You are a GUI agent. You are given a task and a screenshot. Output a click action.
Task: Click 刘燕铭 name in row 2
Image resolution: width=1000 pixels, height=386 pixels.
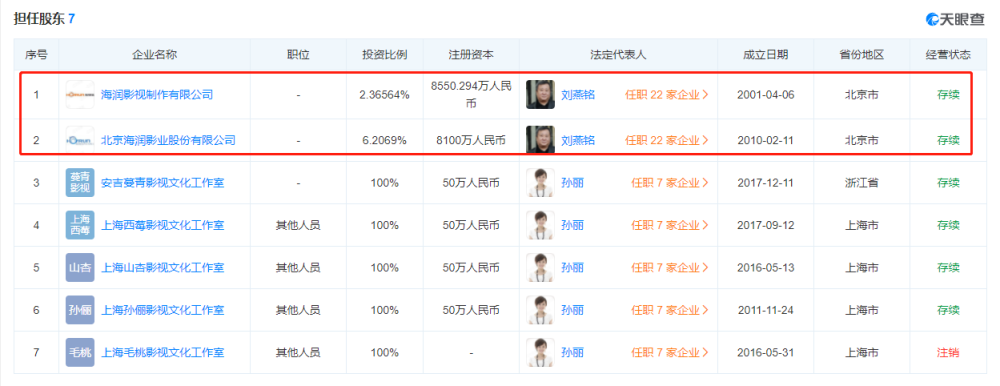click(x=578, y=140)
